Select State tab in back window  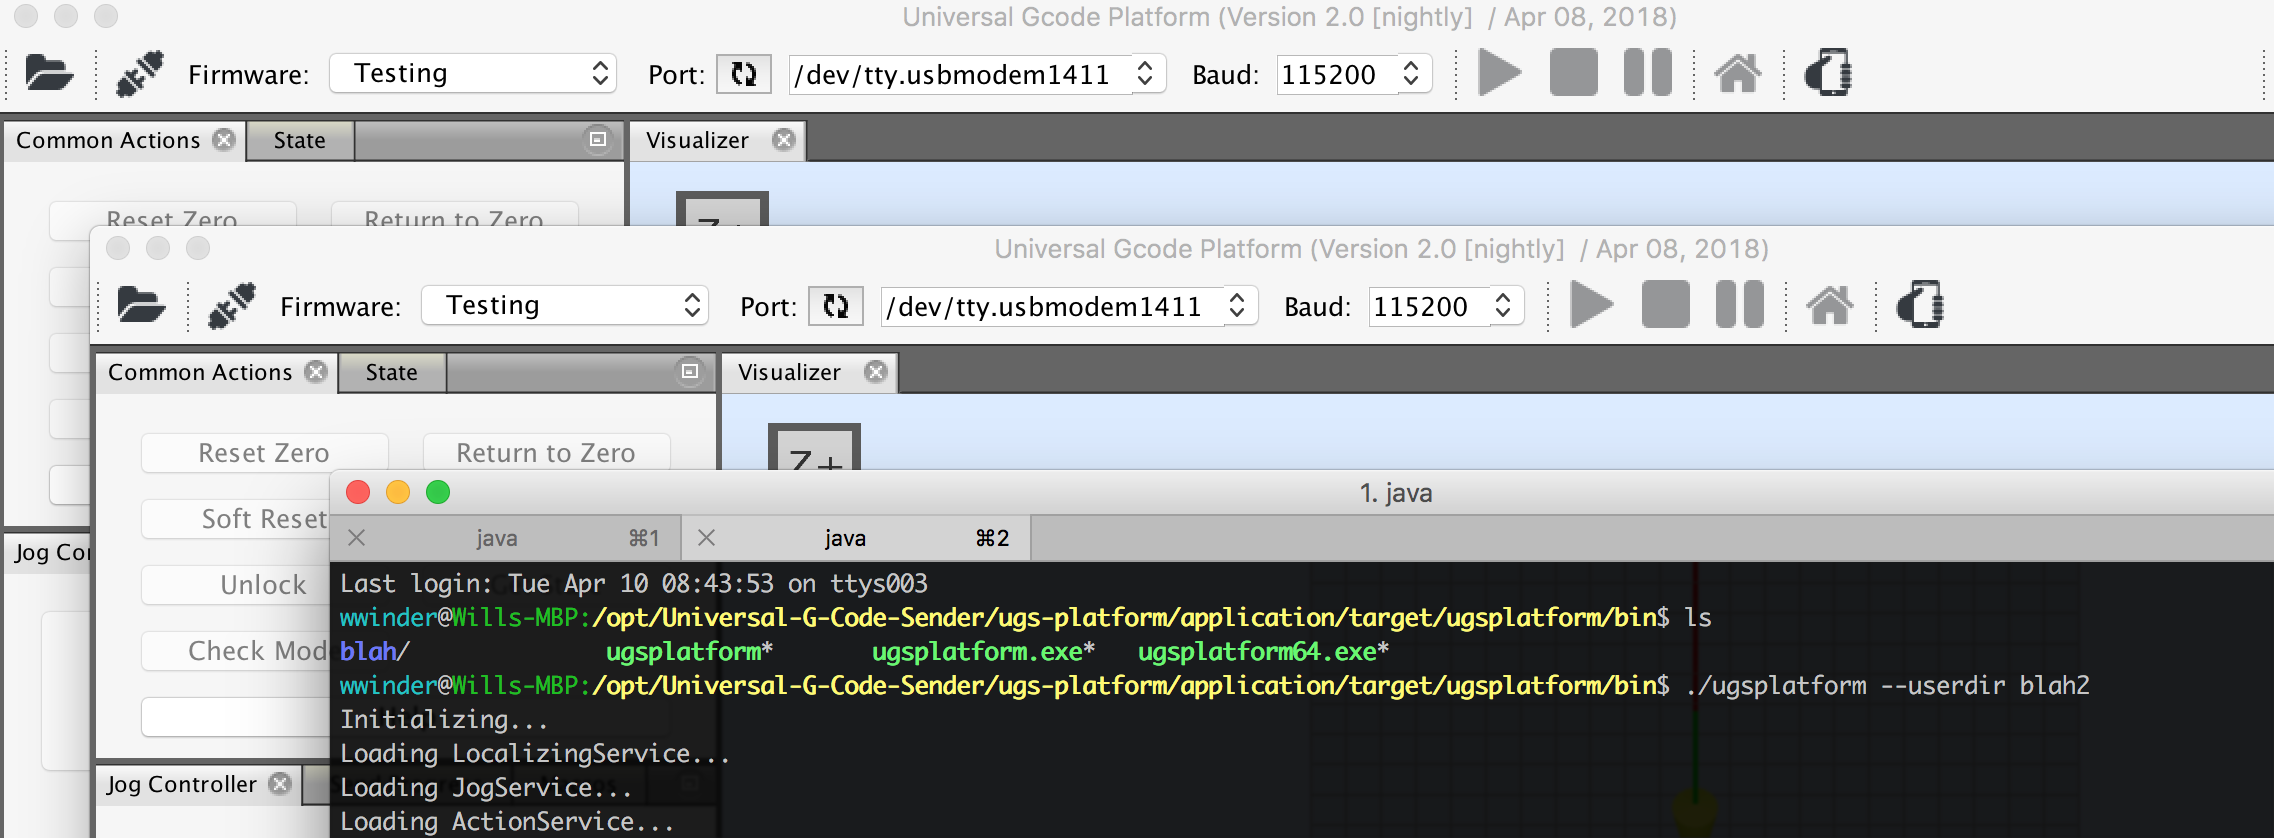tap(300, 140)
